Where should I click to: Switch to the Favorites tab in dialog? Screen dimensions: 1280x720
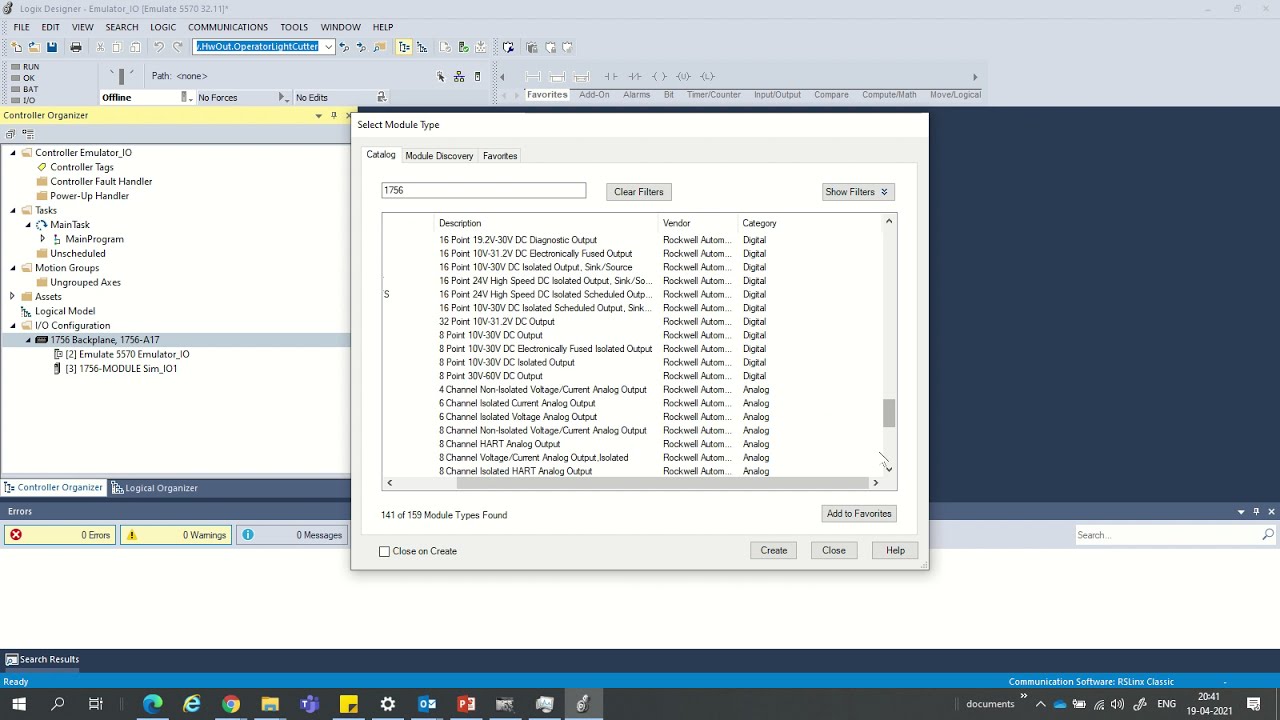500,156
